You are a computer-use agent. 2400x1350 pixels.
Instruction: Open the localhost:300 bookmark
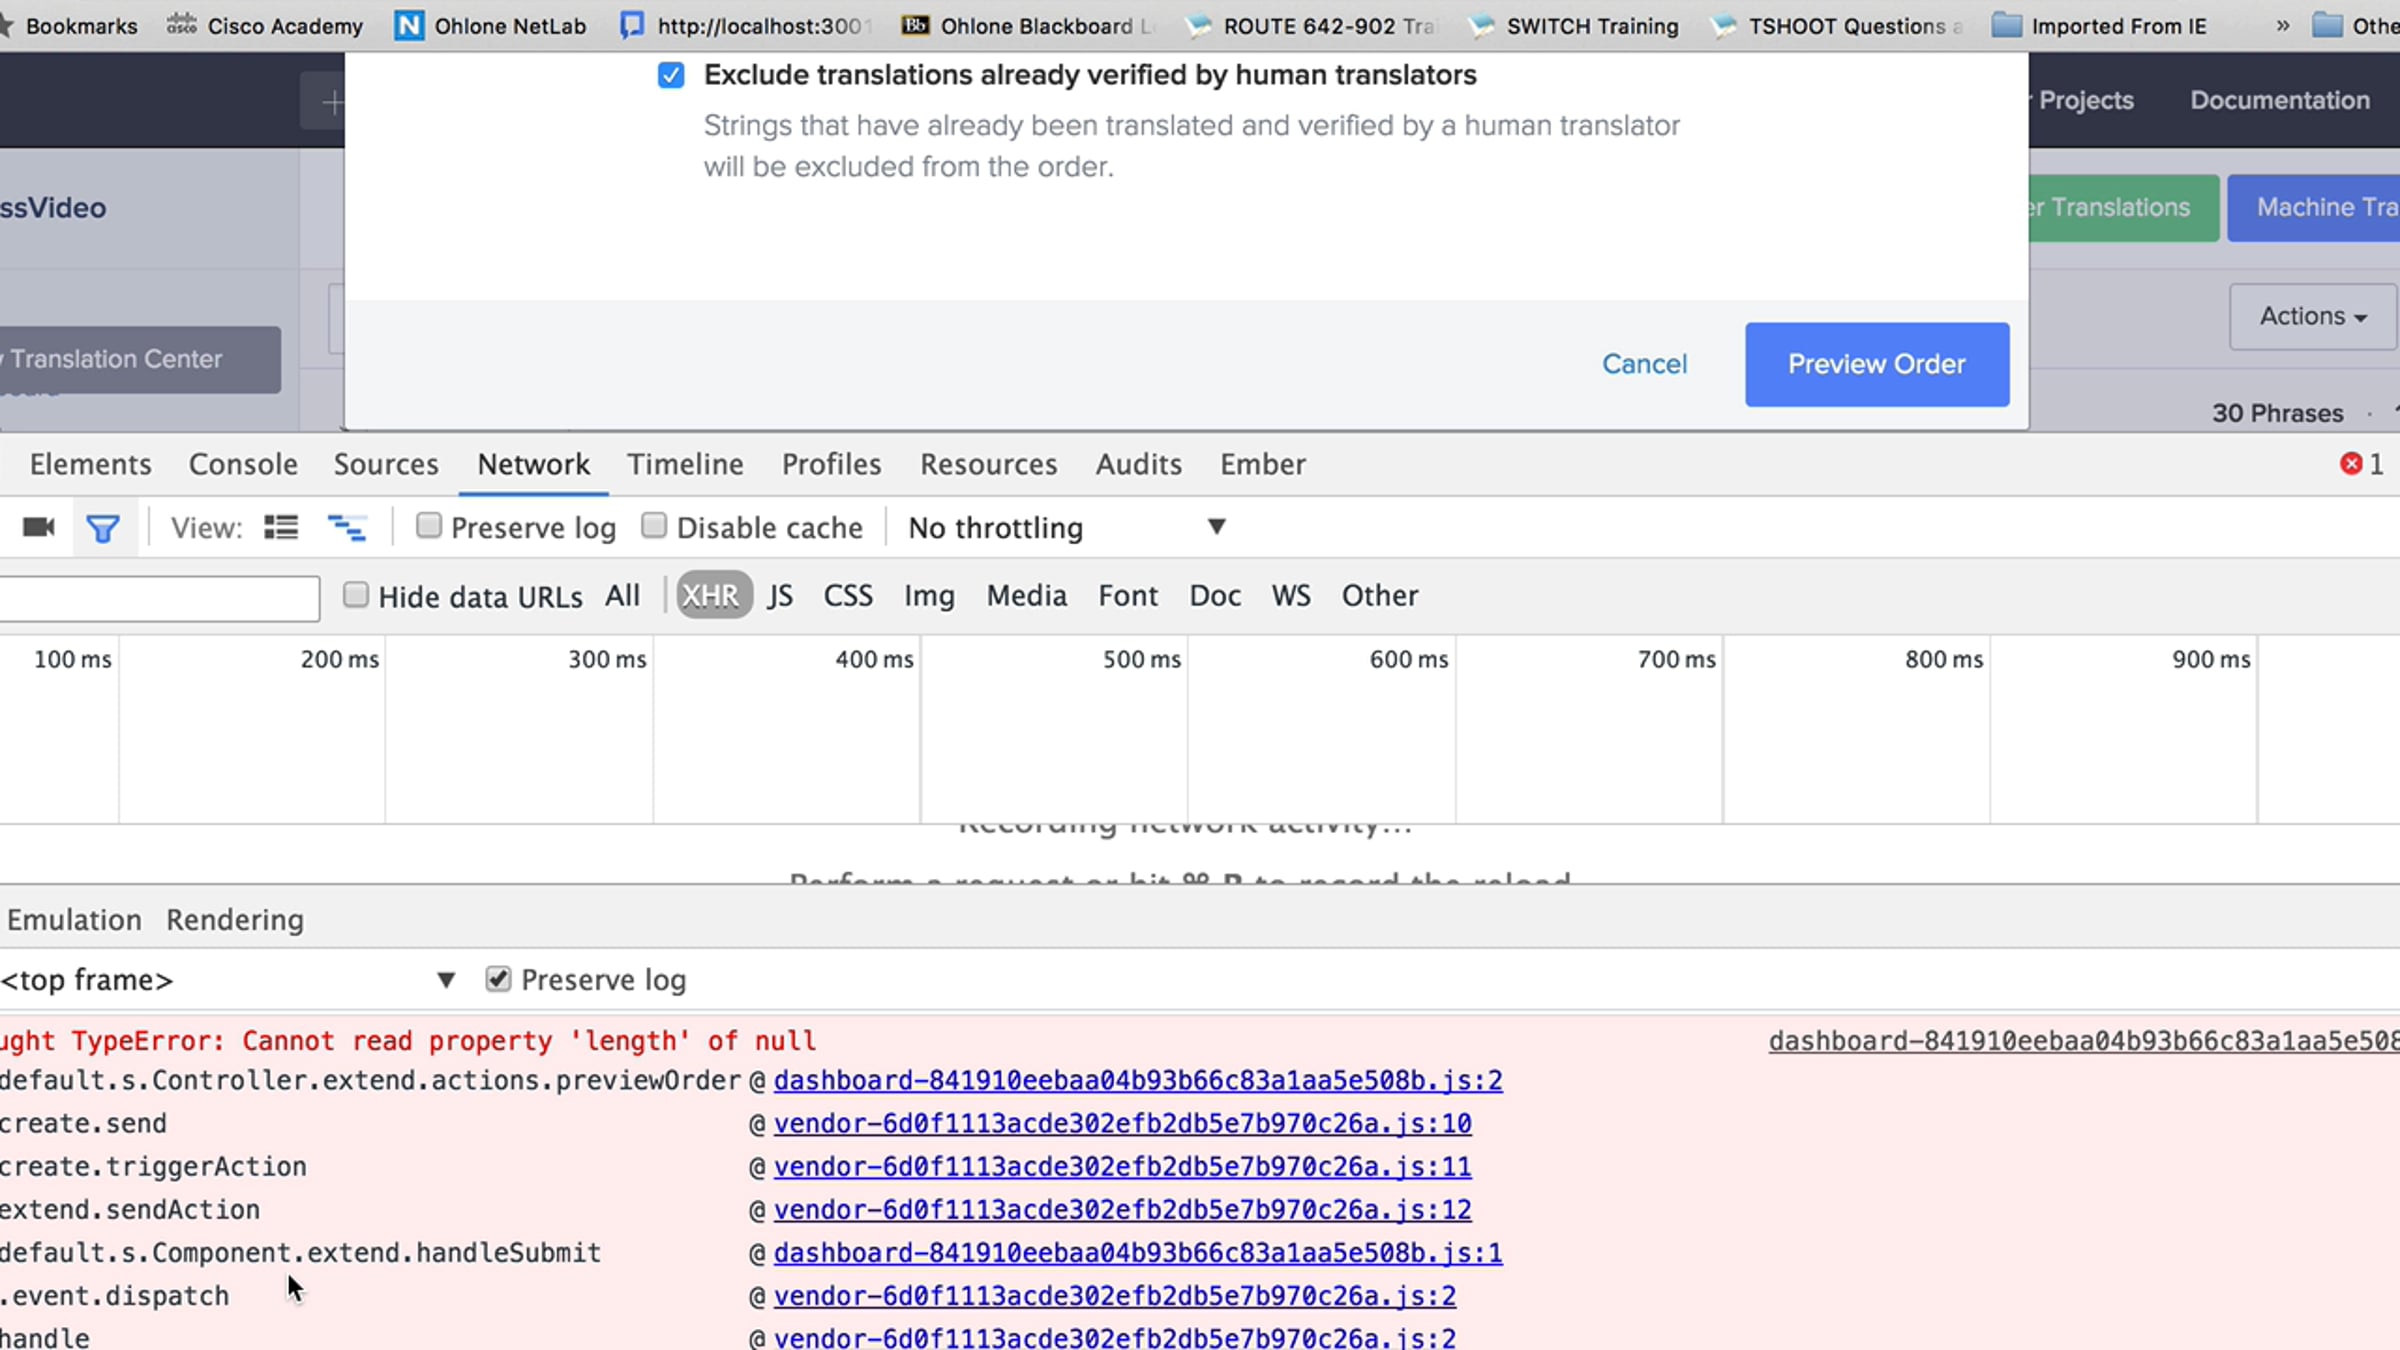tap(746, 26)
